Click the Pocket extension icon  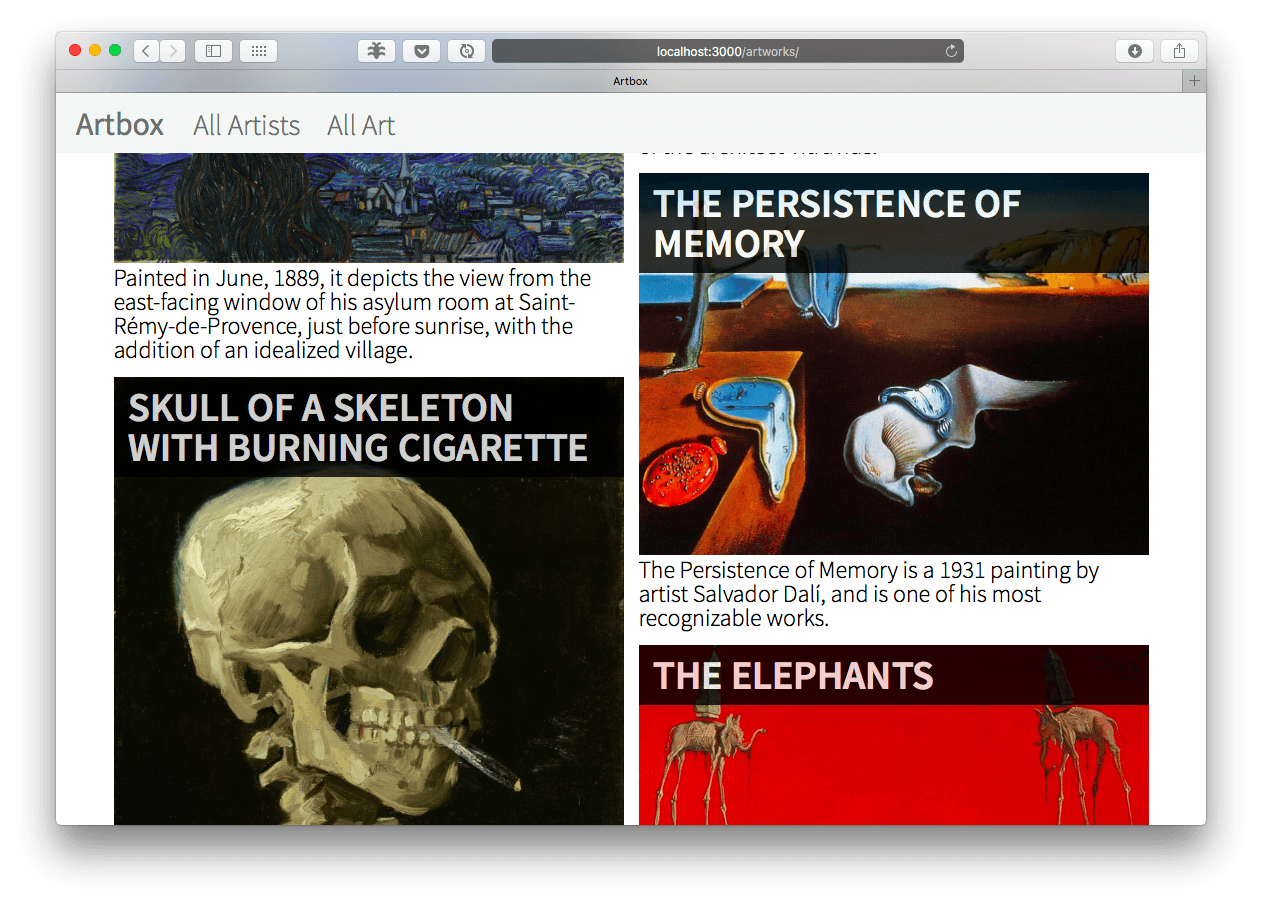(421, 51)
